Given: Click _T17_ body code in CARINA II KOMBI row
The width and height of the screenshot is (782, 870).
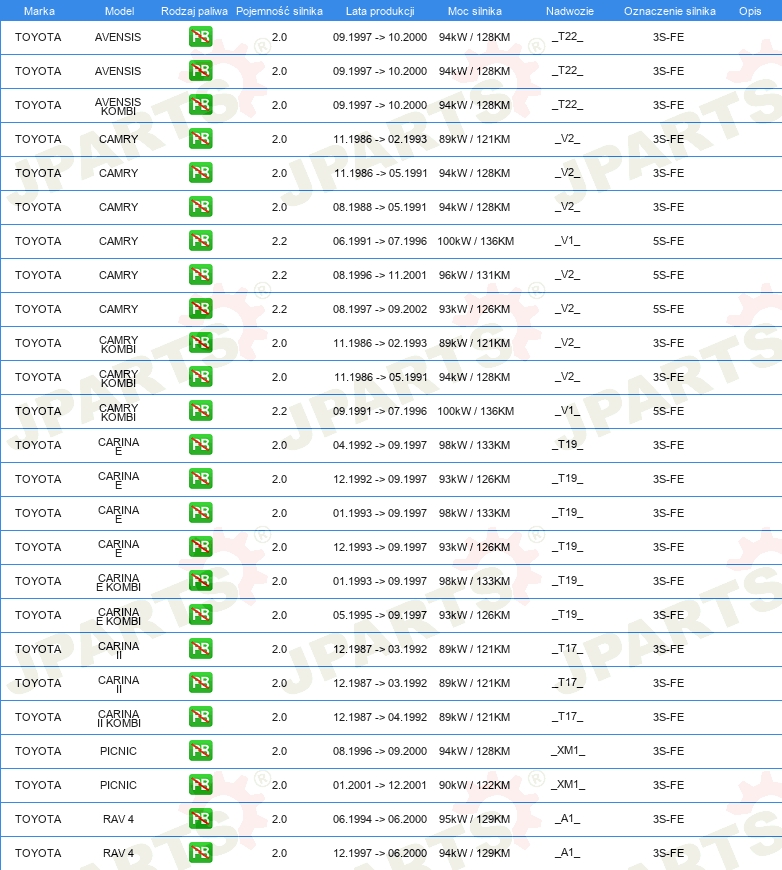Looking at the screenshot, I should 567,717.
